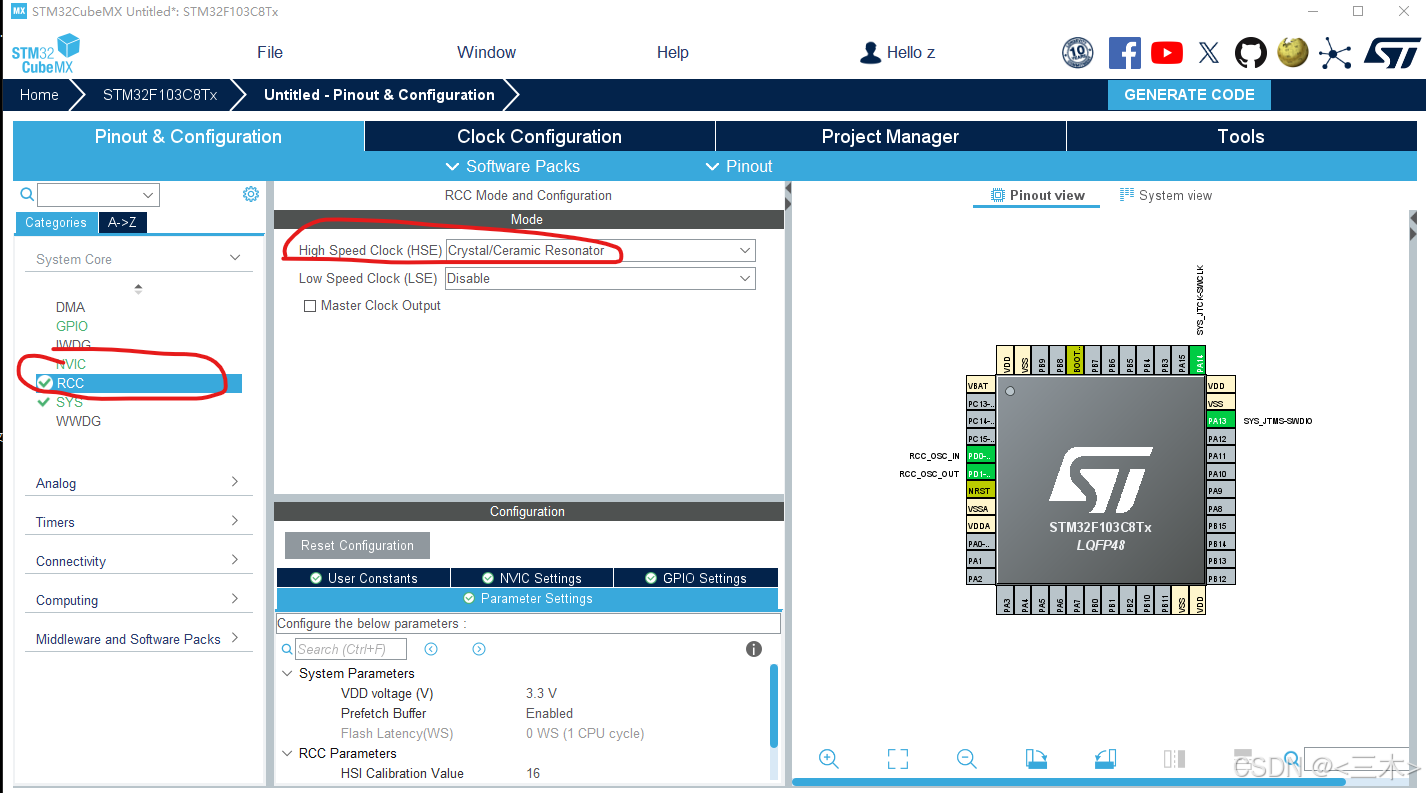Click the split view layout icon
Screen dimensions: 1426x793
1174,759
